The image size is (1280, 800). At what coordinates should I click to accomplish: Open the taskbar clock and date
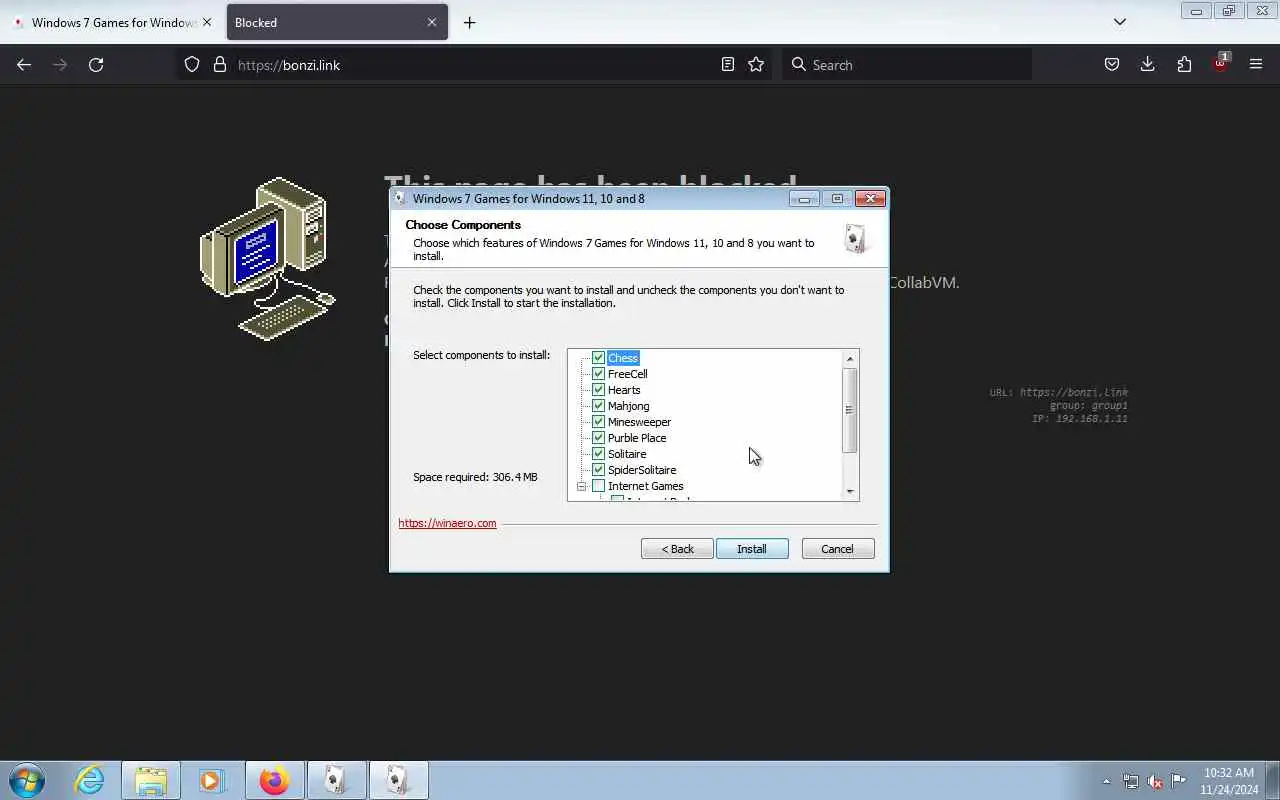point(1228,781)
